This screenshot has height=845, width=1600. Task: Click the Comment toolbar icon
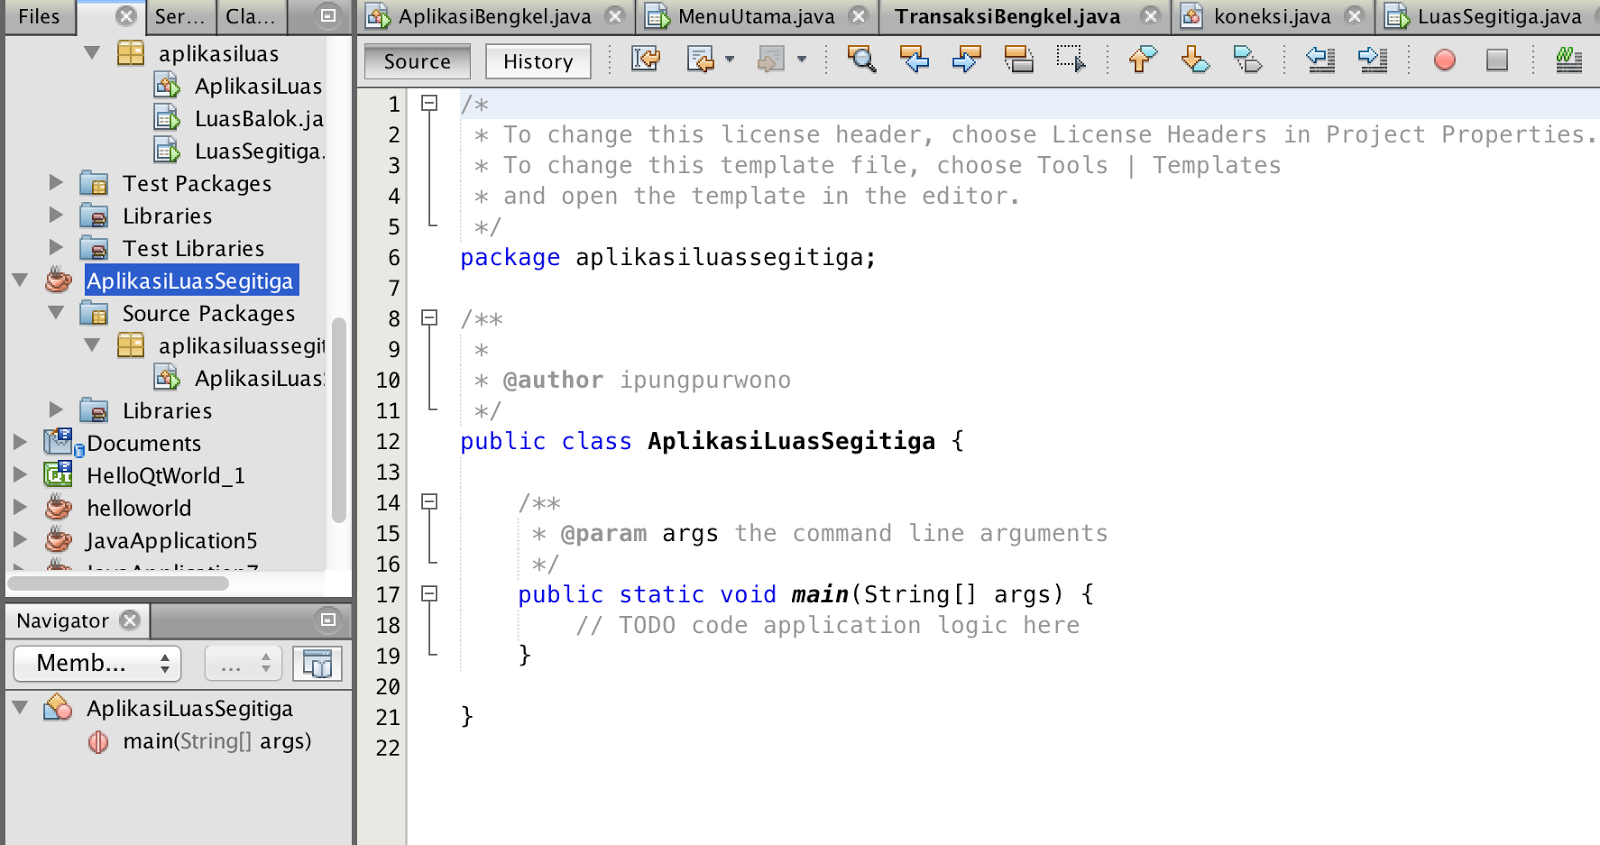click(1569, 60)
